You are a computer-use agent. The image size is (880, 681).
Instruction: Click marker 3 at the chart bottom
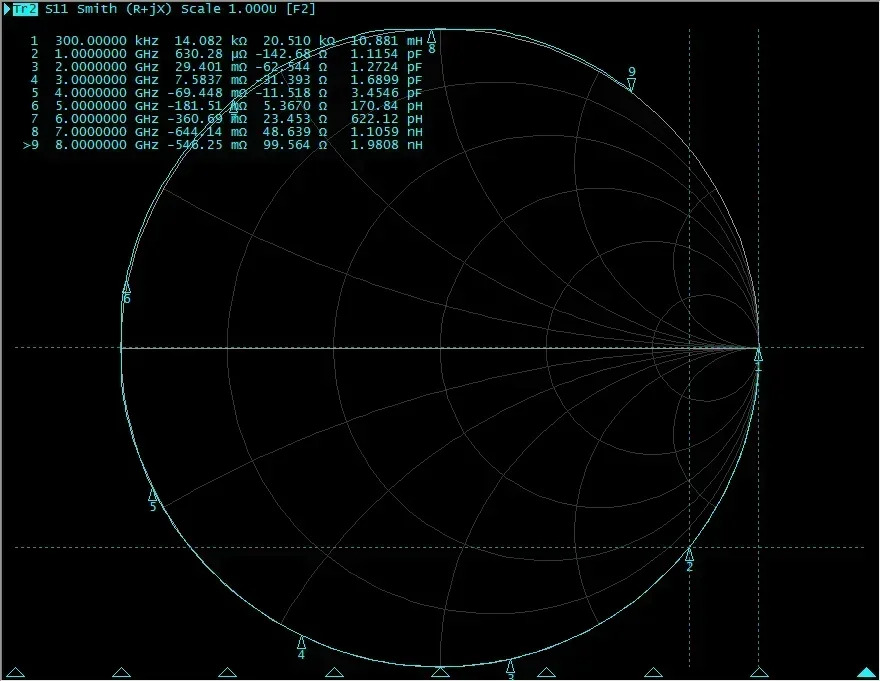(x=510, y=666)
